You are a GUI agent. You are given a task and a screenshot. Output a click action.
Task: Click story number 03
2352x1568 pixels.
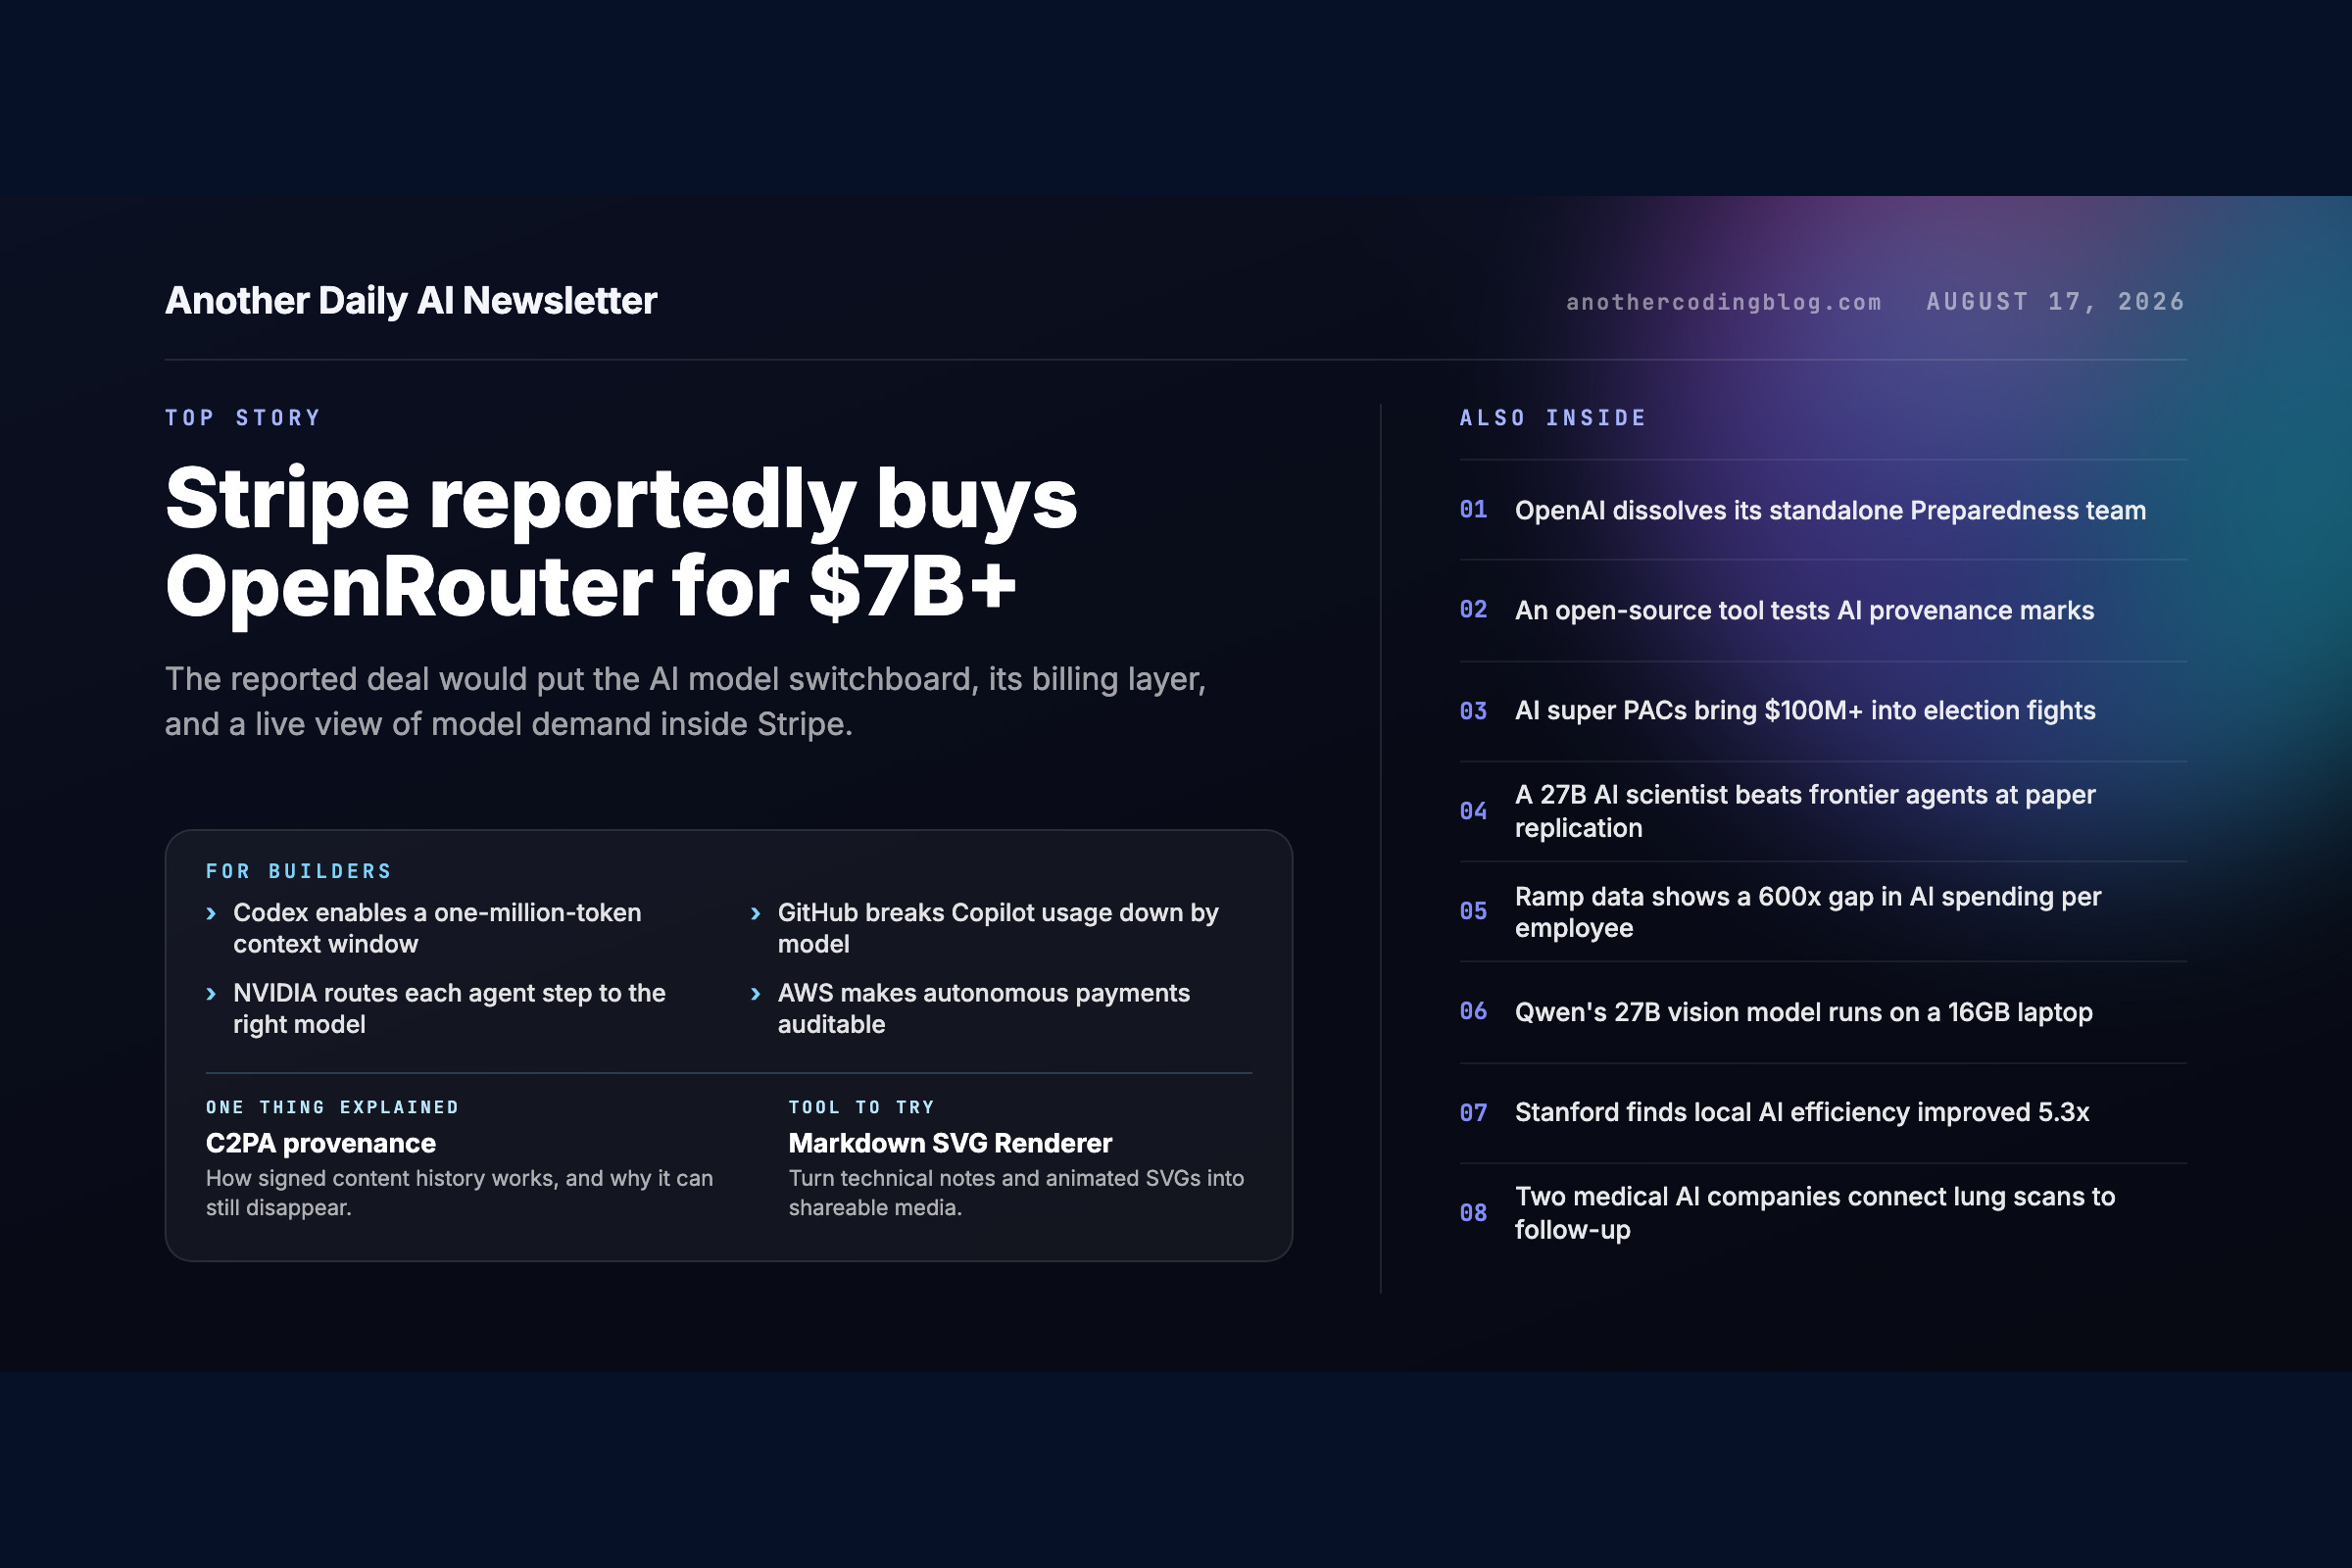coord(1473,711)
